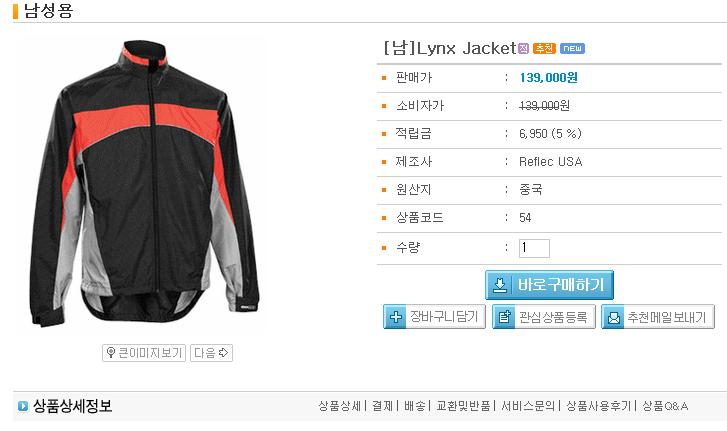Click the arrow icon on 다음 button
Image resolution: width=727 pixels, height=431 pixels.
point(223,353)
